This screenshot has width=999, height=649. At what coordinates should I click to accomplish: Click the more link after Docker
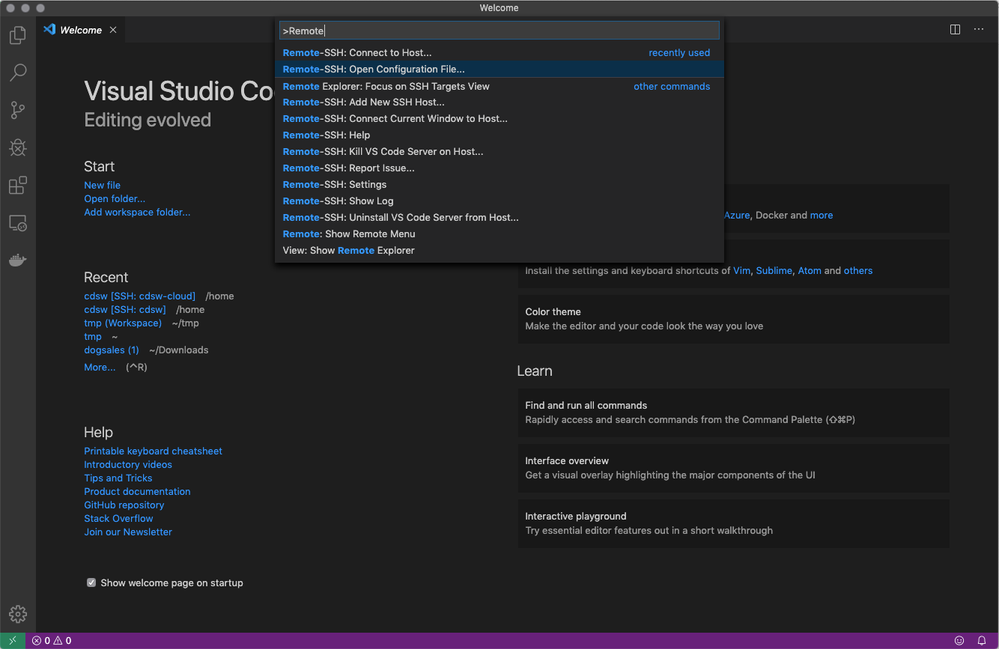(821, 215)
